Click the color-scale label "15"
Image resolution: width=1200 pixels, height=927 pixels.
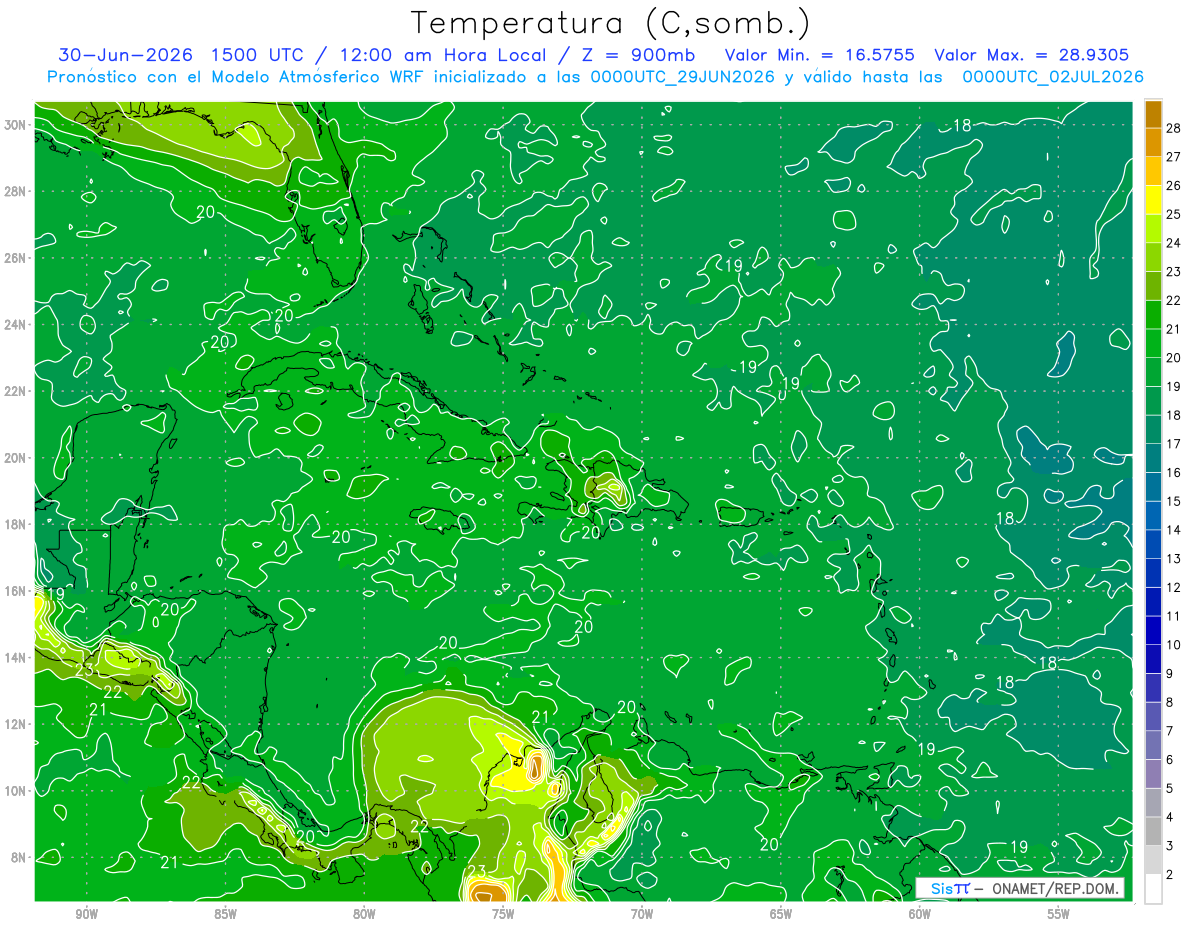coord(1174,501)
